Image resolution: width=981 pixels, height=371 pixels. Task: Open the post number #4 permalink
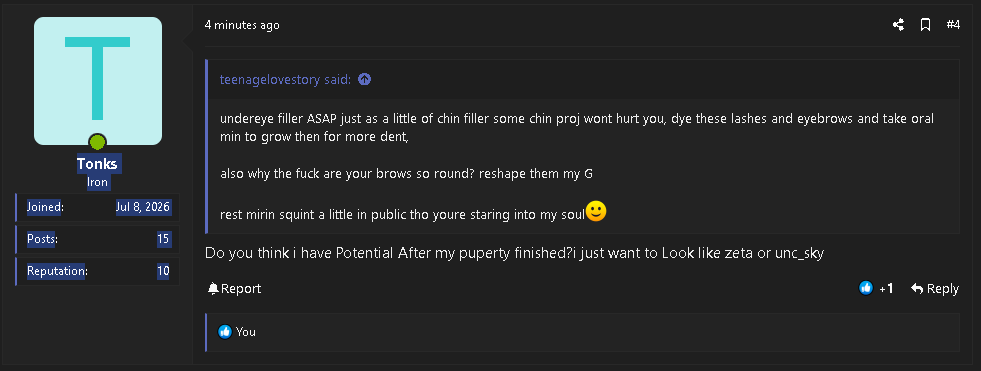[x=953, y=25]
